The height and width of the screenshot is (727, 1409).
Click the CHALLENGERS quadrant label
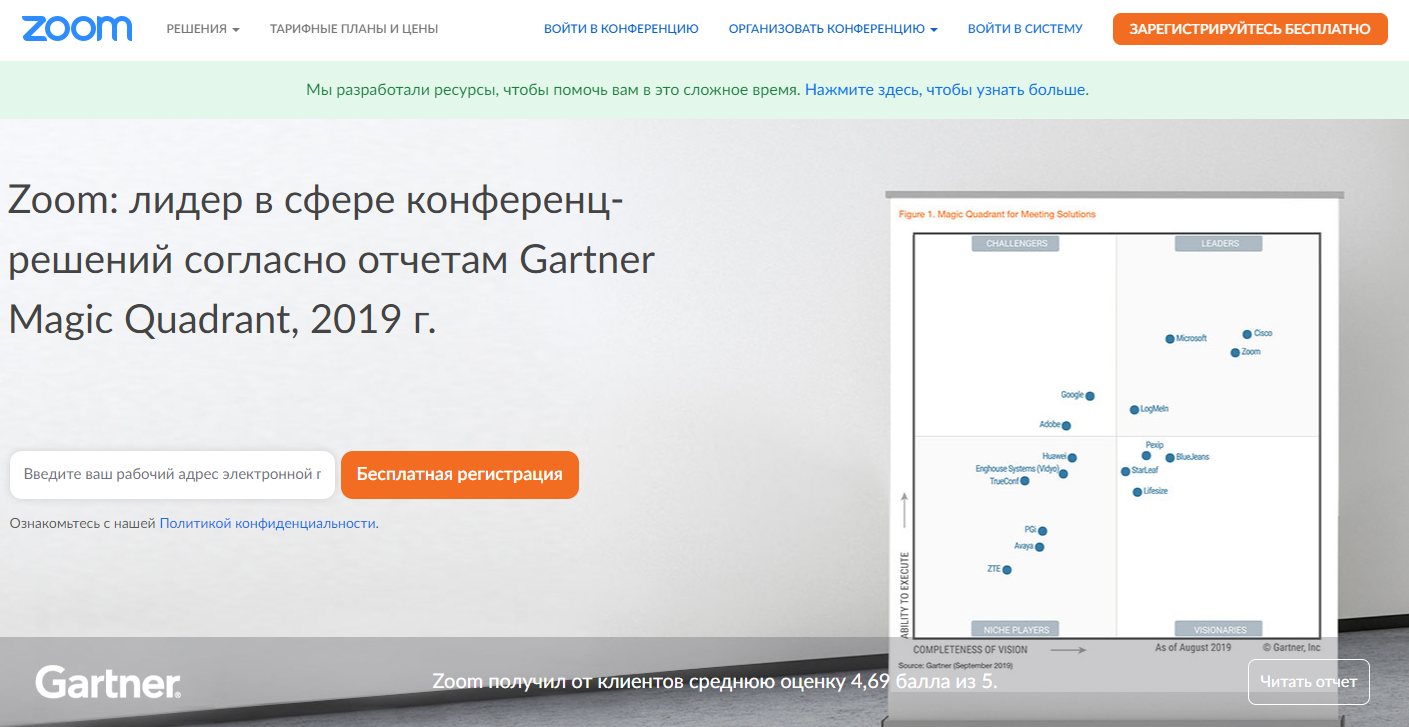tap(1016, 243)
